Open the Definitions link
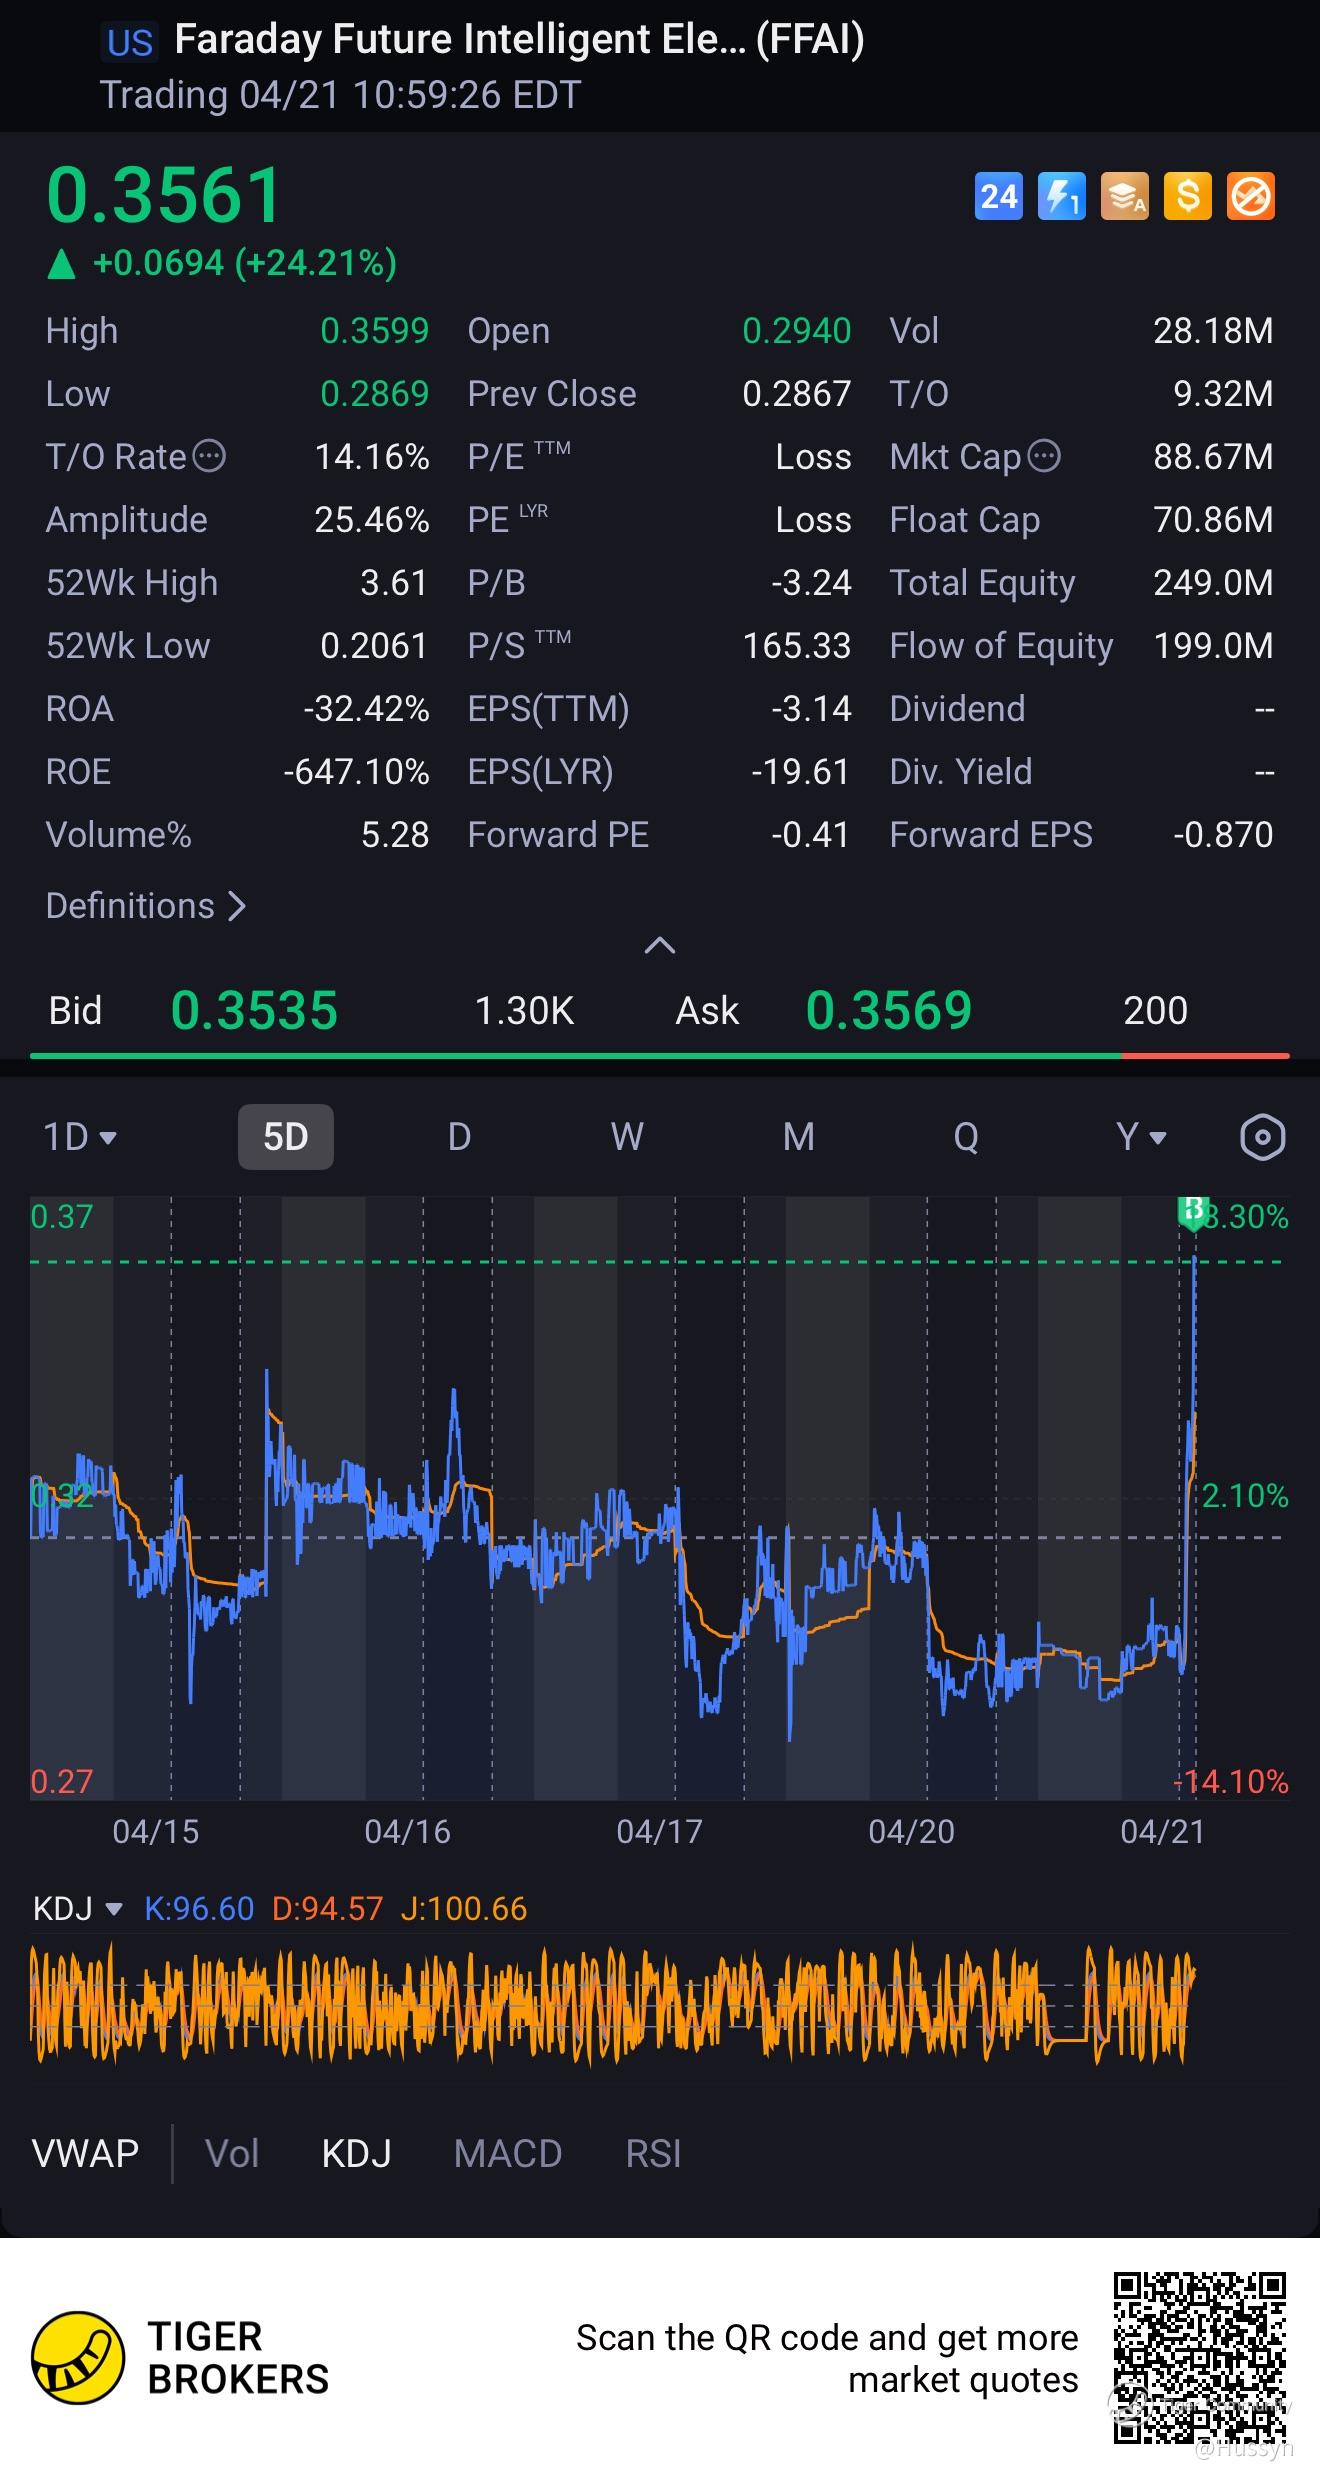This screenshot has width=1320, height=2478. pyautogui.click(x=146, y=906)
